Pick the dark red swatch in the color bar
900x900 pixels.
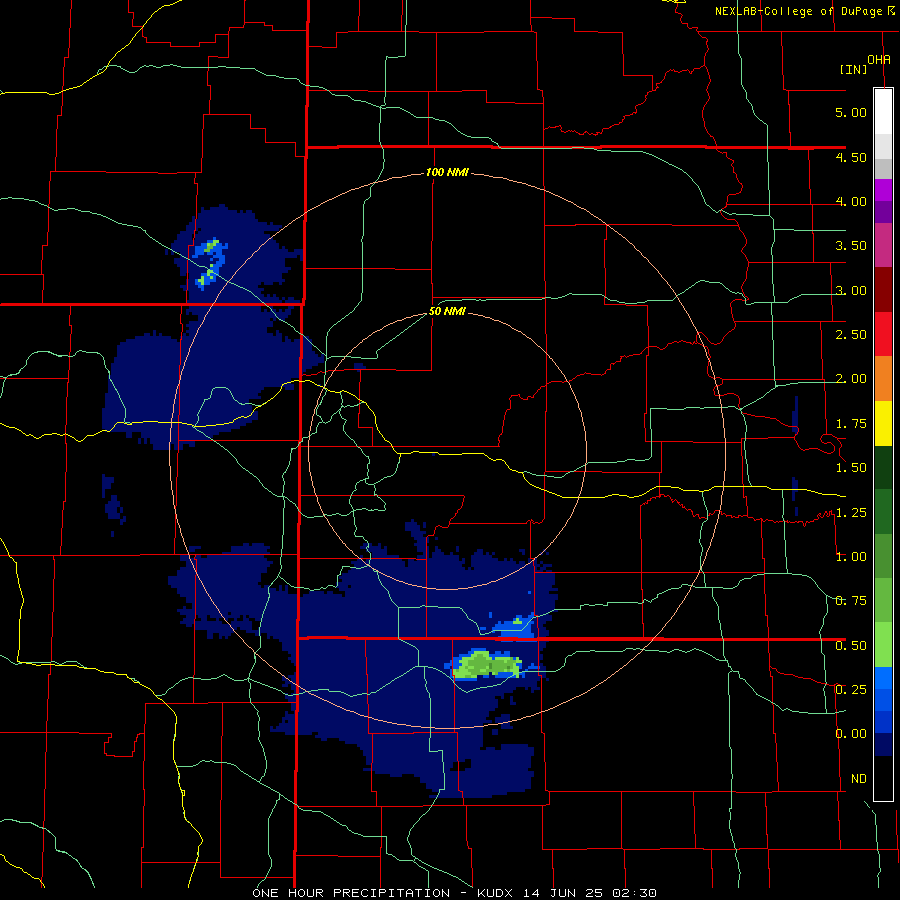tap(883, 290)
